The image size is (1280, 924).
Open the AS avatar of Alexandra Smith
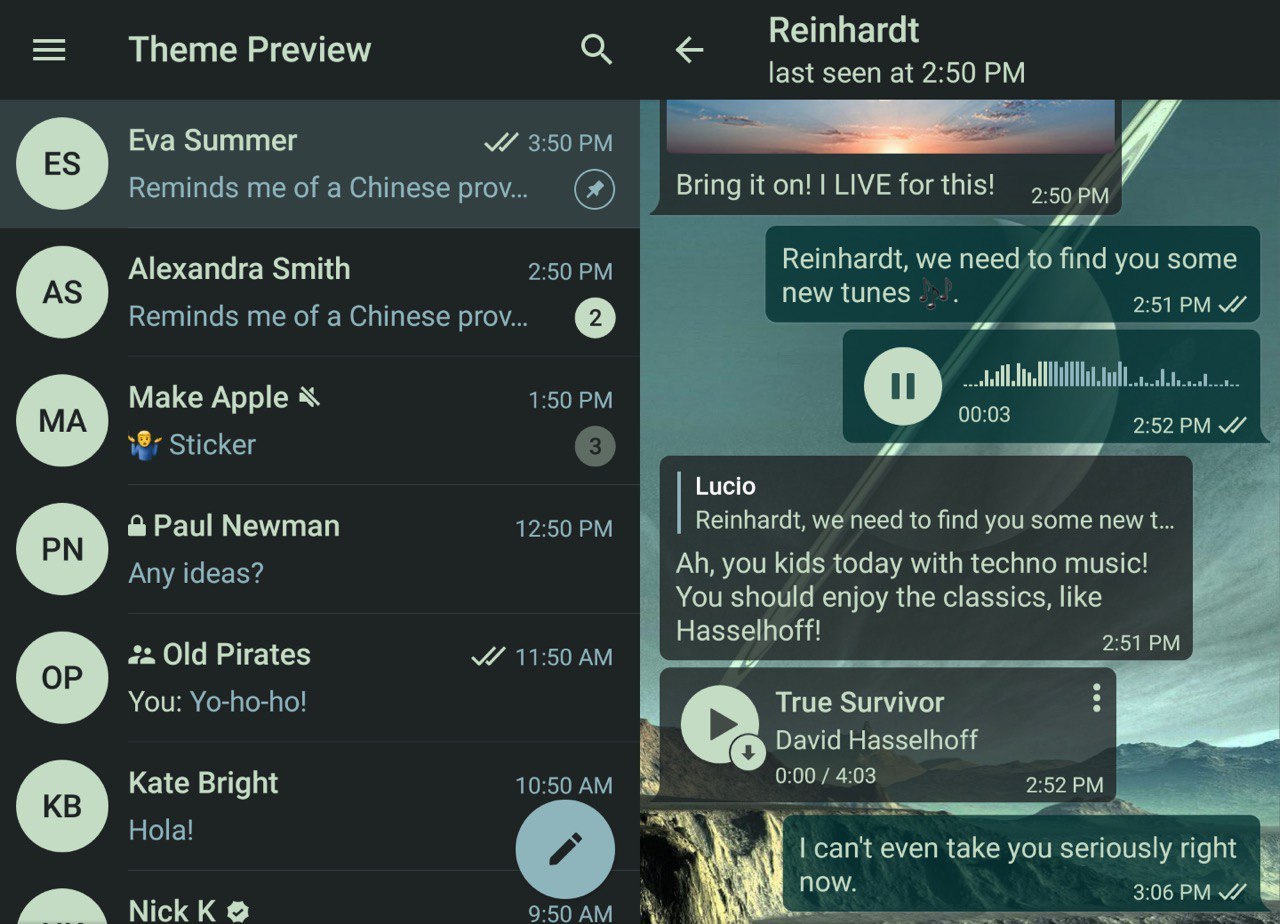pyautogui.click(x=62, y=292)
